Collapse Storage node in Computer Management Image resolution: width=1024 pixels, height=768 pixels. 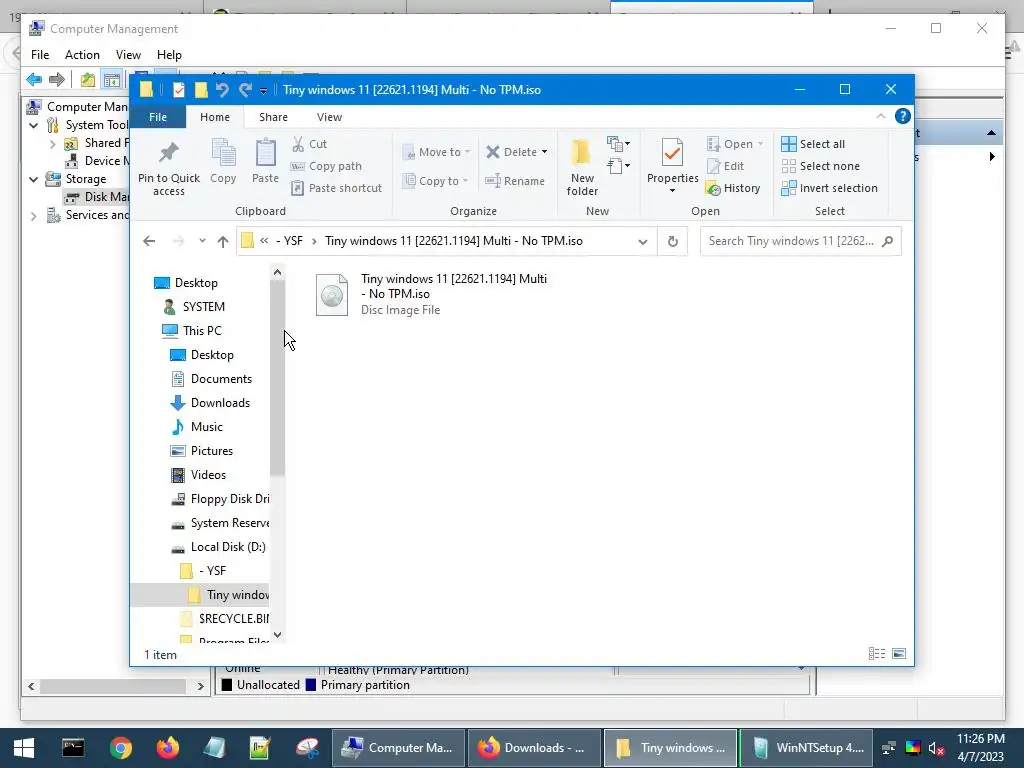[34, 179]
